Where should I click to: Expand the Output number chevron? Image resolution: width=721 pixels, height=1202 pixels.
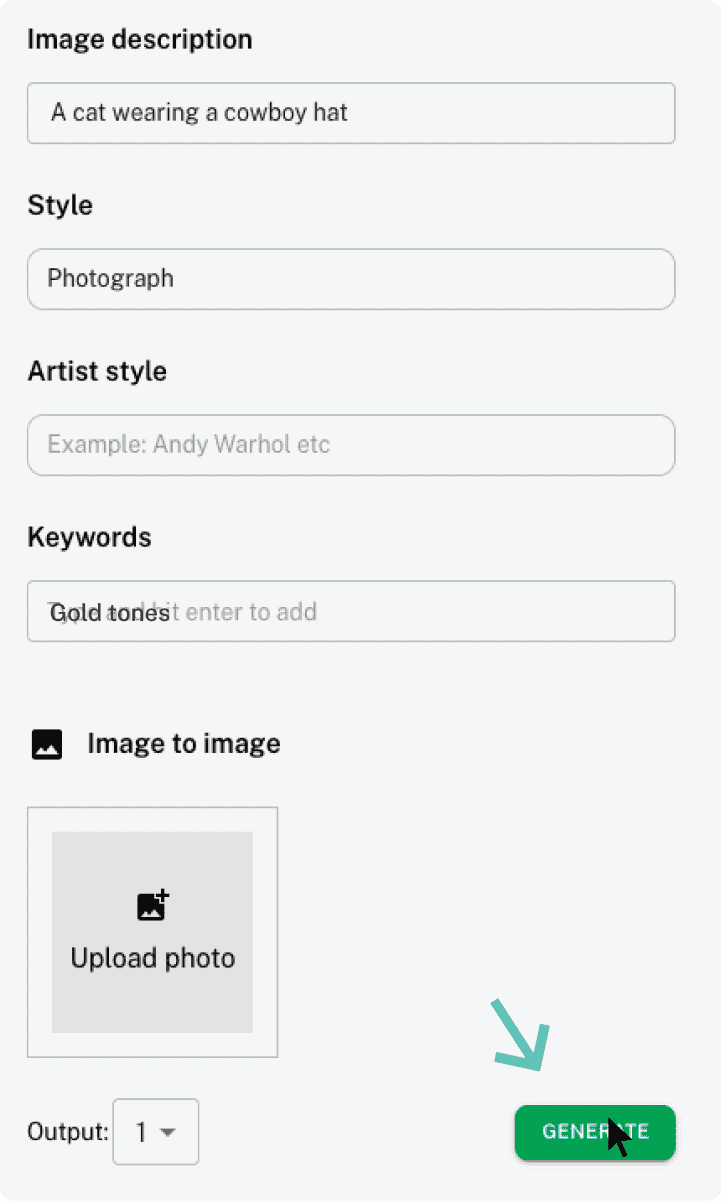[170, 1132]
